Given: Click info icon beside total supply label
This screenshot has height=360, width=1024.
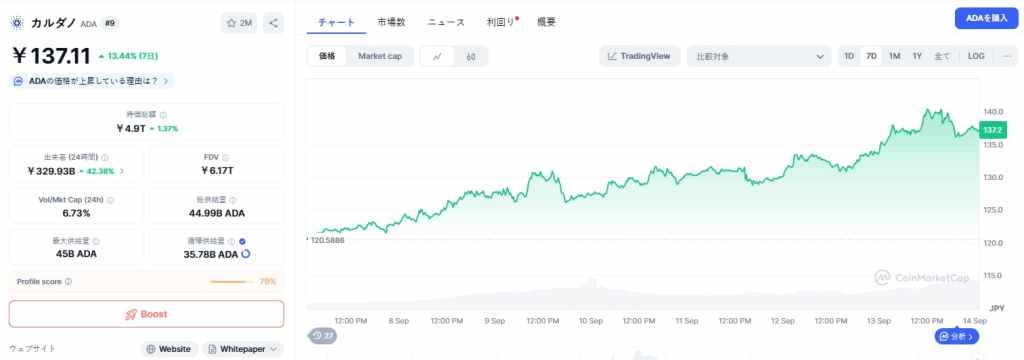Looking at the screenshot, I should tap(233, 200).
